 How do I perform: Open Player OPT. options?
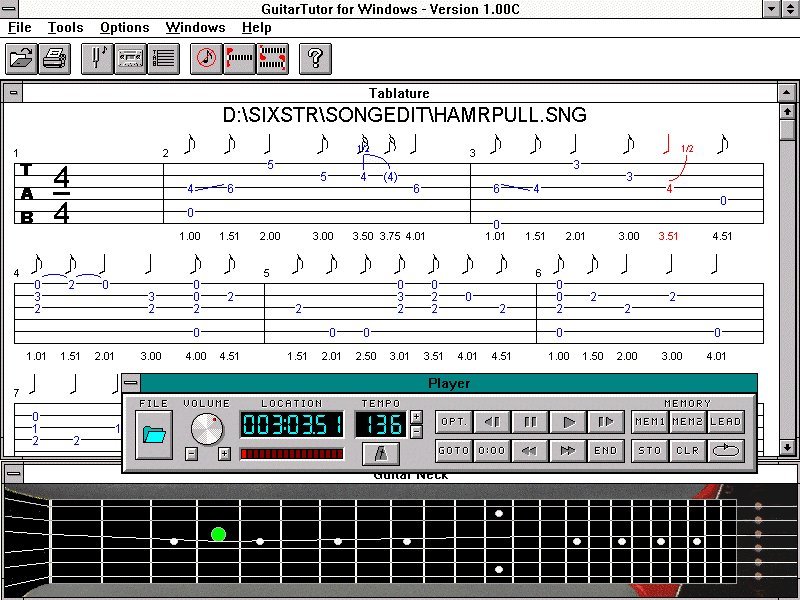pyautogui.click(x=454, y=422)
